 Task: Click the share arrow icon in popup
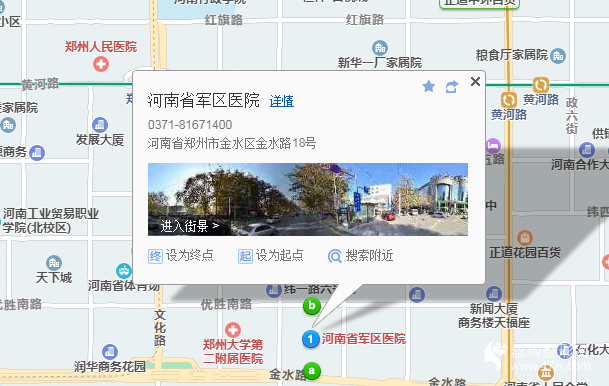[452, 87]
